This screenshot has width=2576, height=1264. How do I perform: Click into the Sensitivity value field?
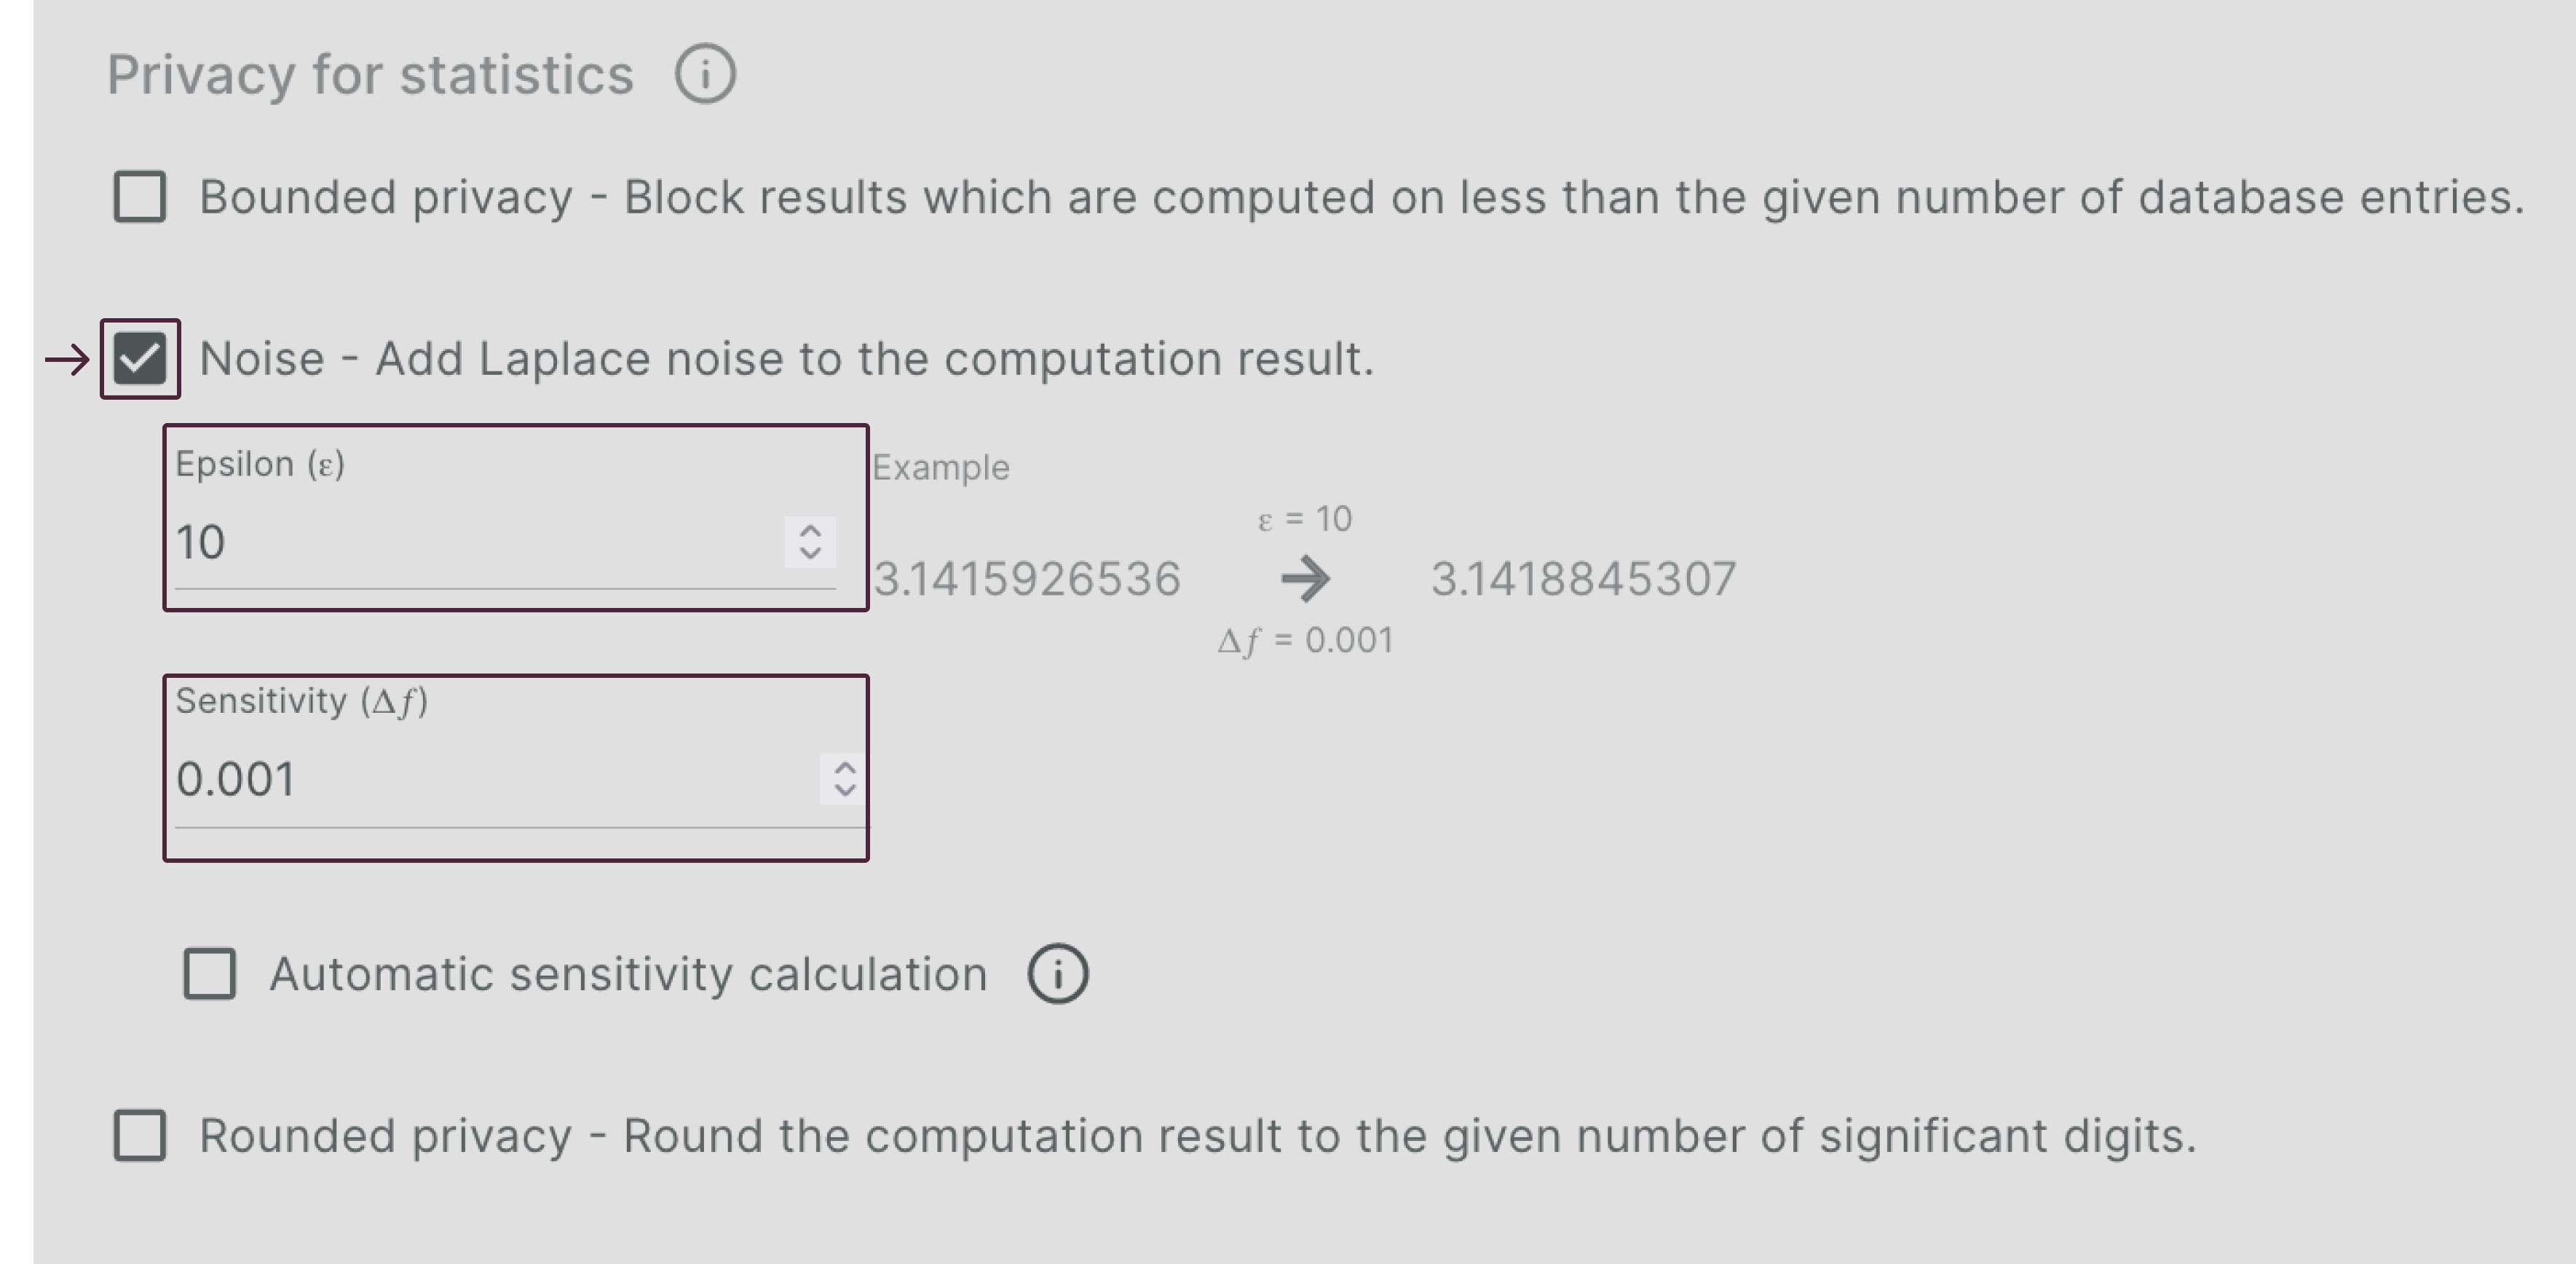pyautogui.click(x=490, y=780)
